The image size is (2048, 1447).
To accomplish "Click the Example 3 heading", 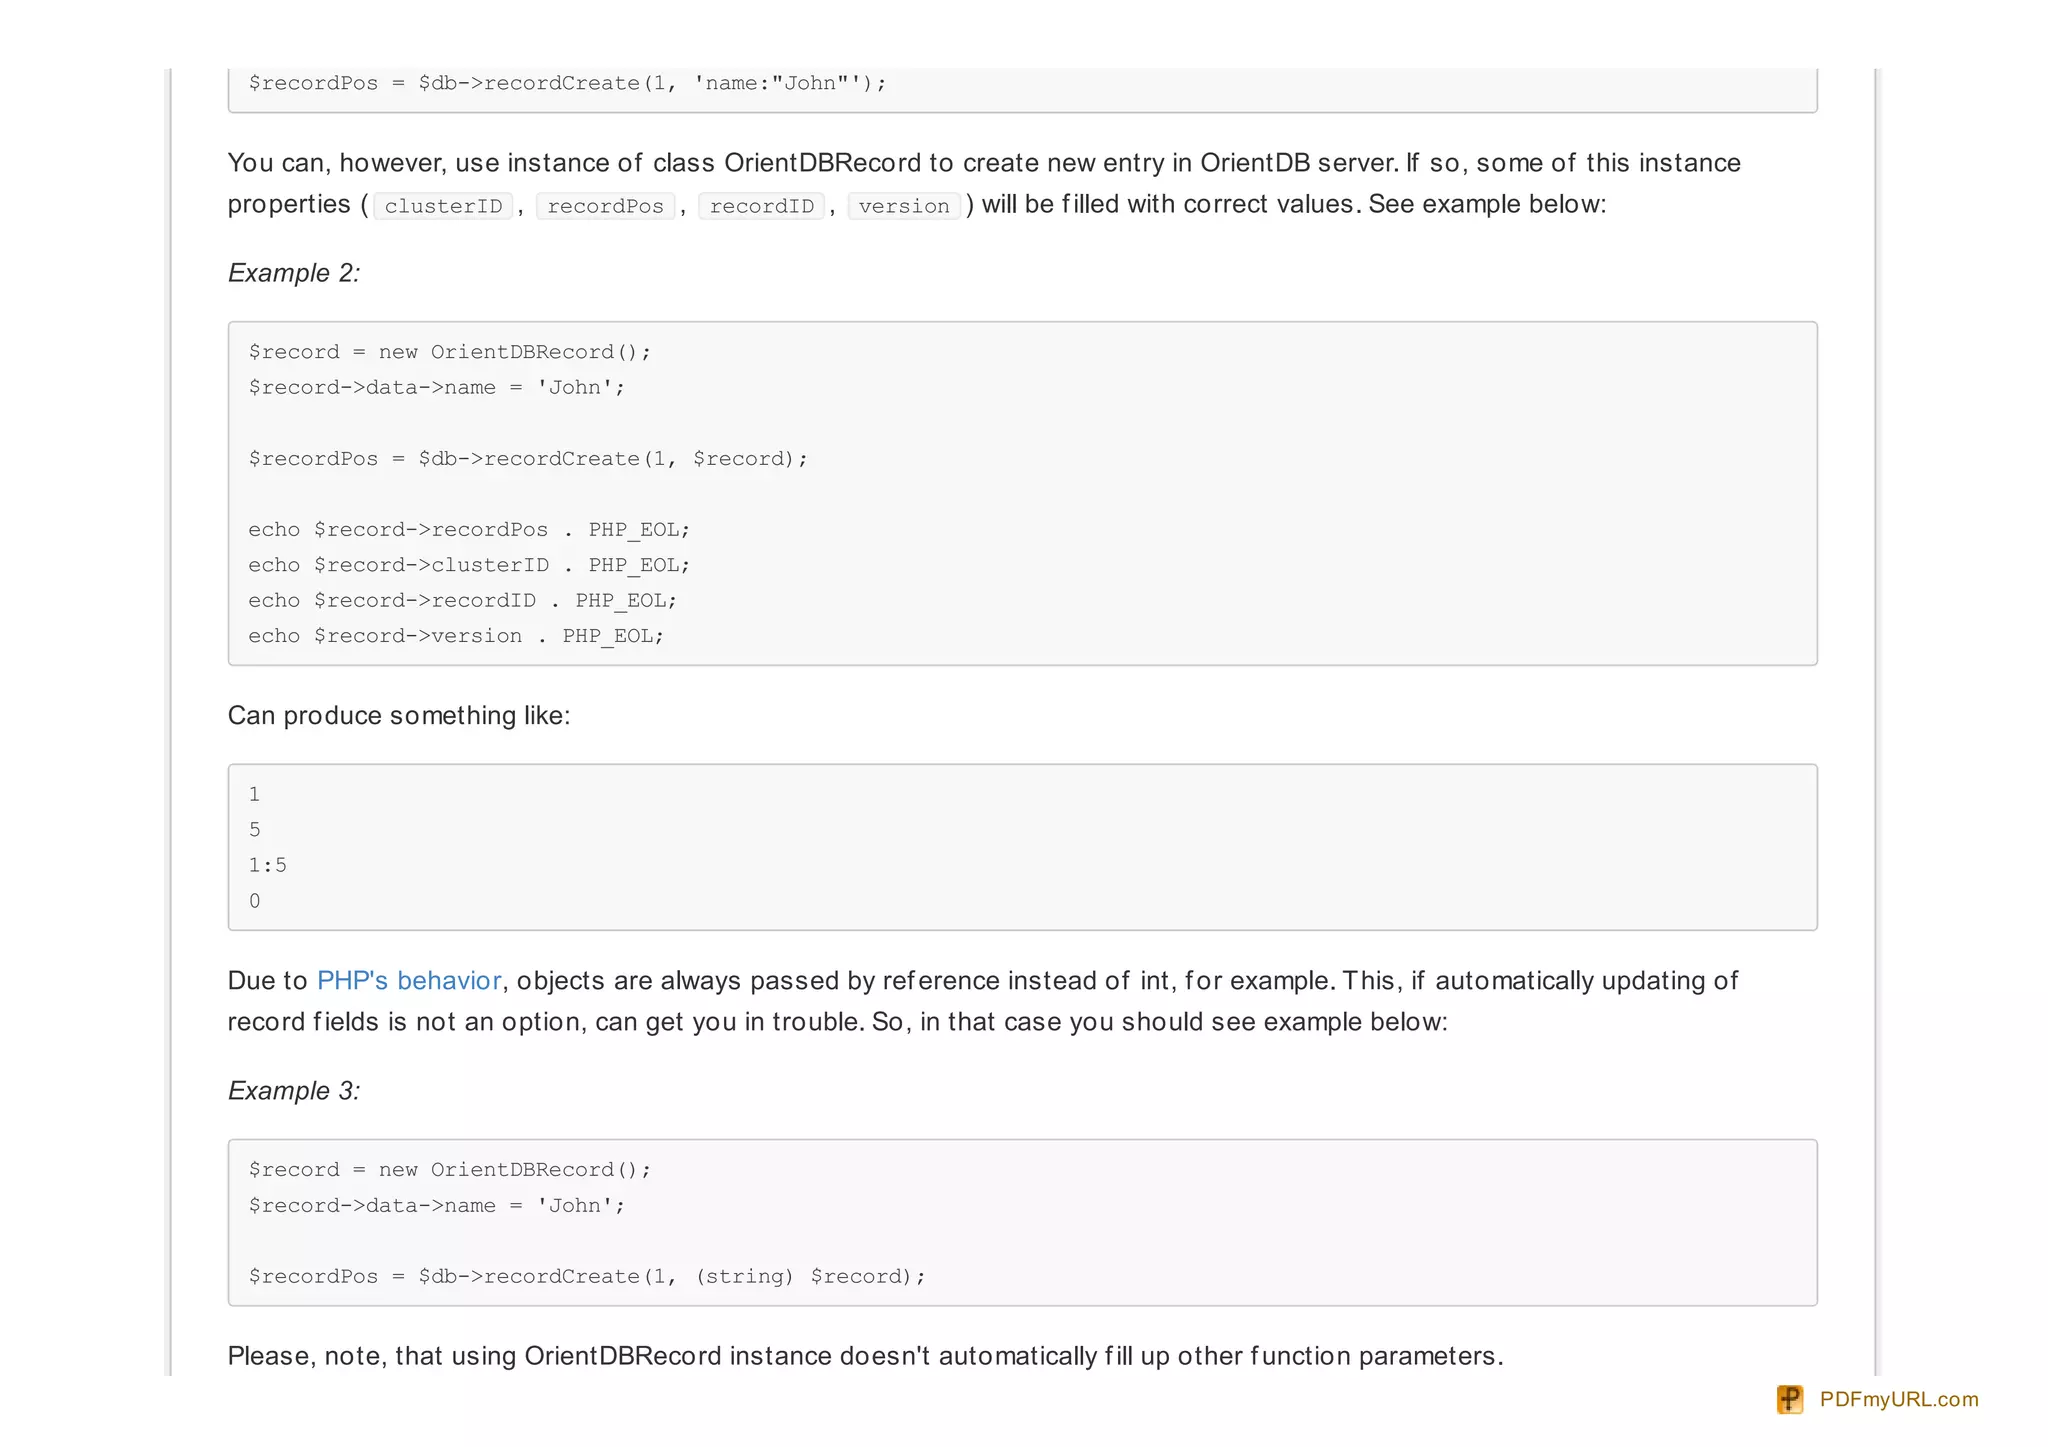I will click(x=294, y=1090).
